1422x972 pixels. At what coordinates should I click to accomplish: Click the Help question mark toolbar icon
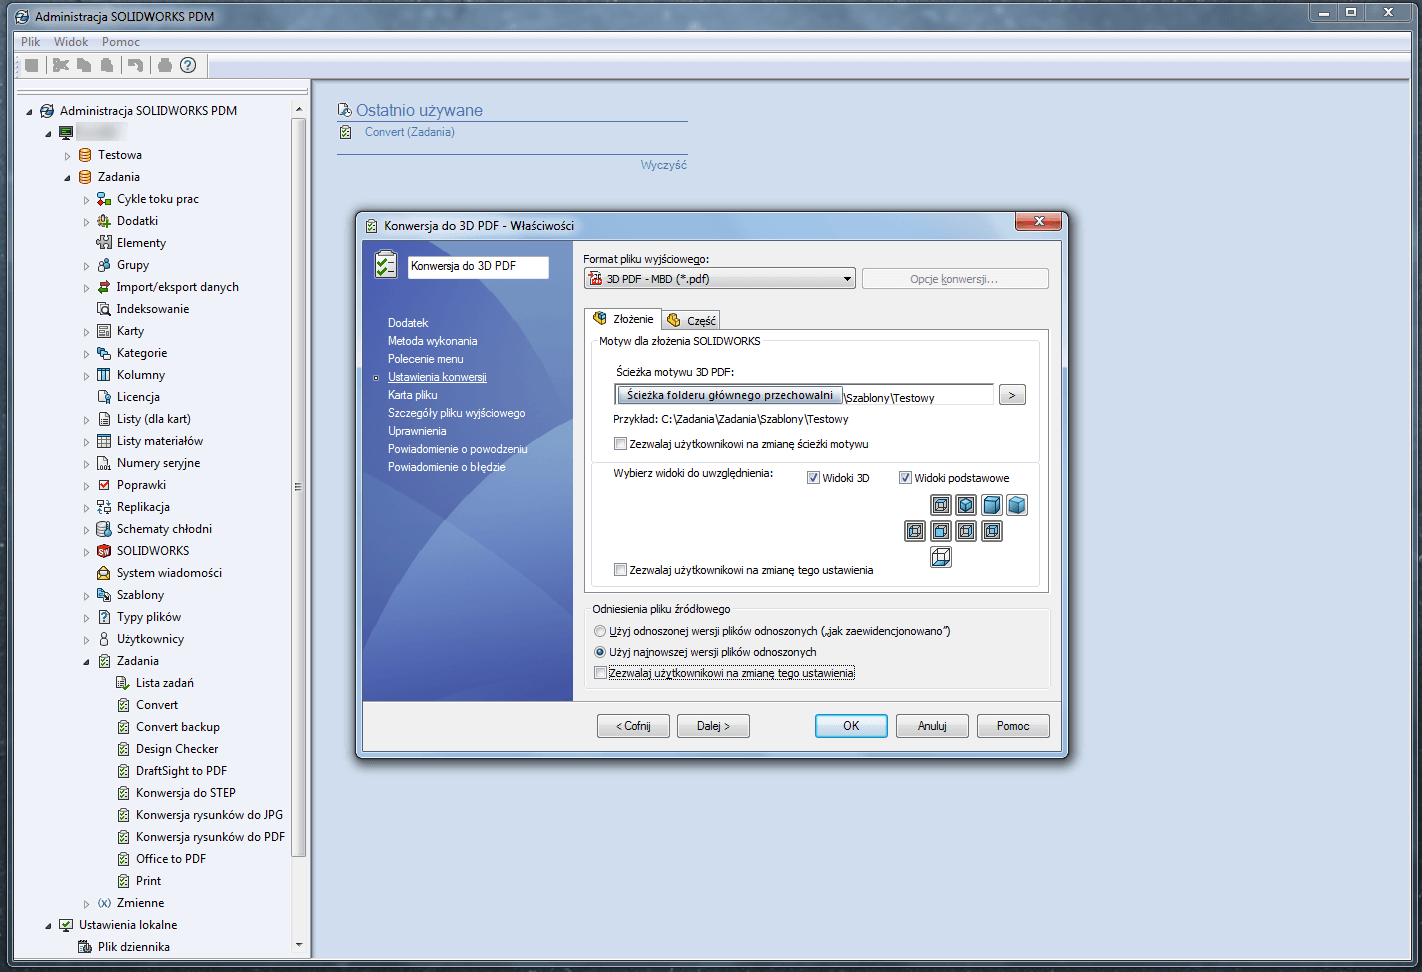point(187,65)
